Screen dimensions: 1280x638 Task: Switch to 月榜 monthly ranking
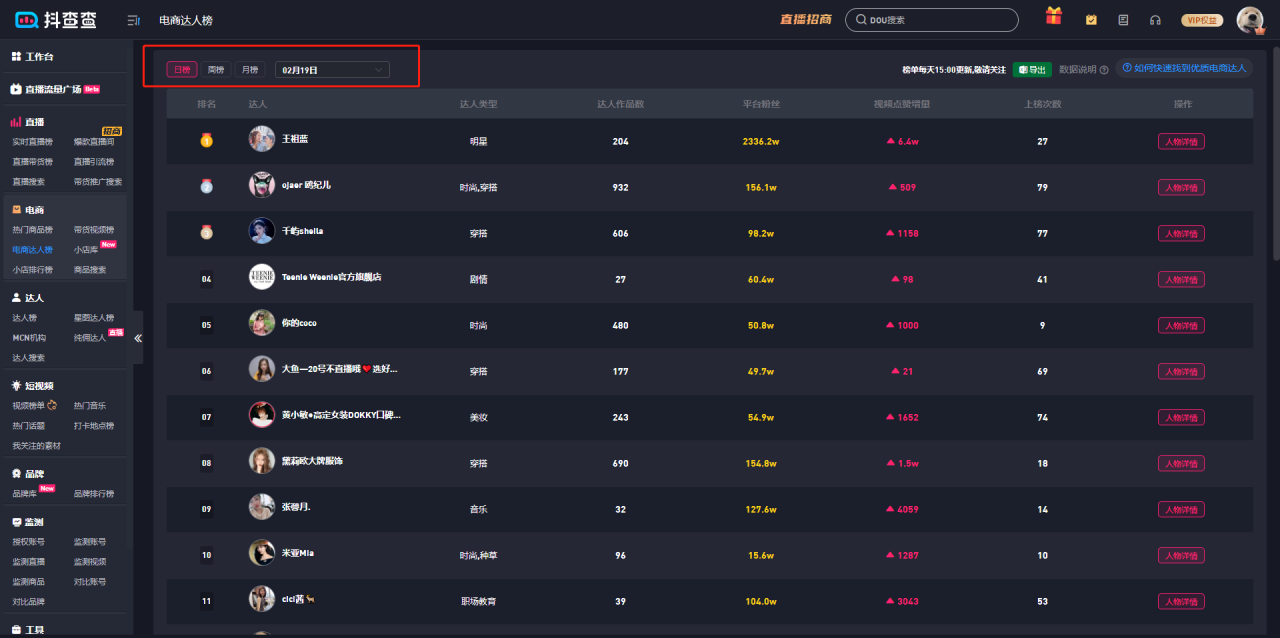(x=249, y=70)
